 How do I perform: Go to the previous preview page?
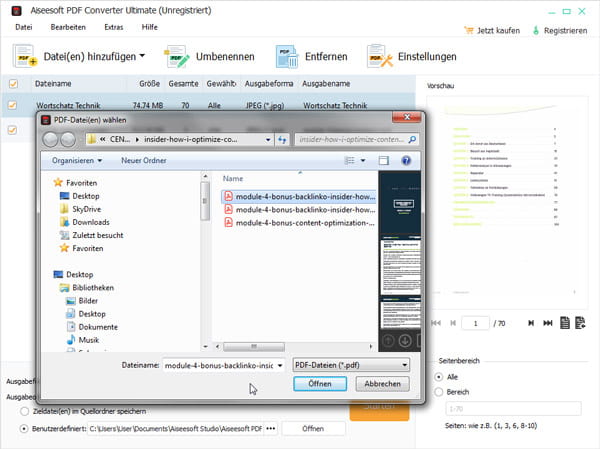(453, 323)
